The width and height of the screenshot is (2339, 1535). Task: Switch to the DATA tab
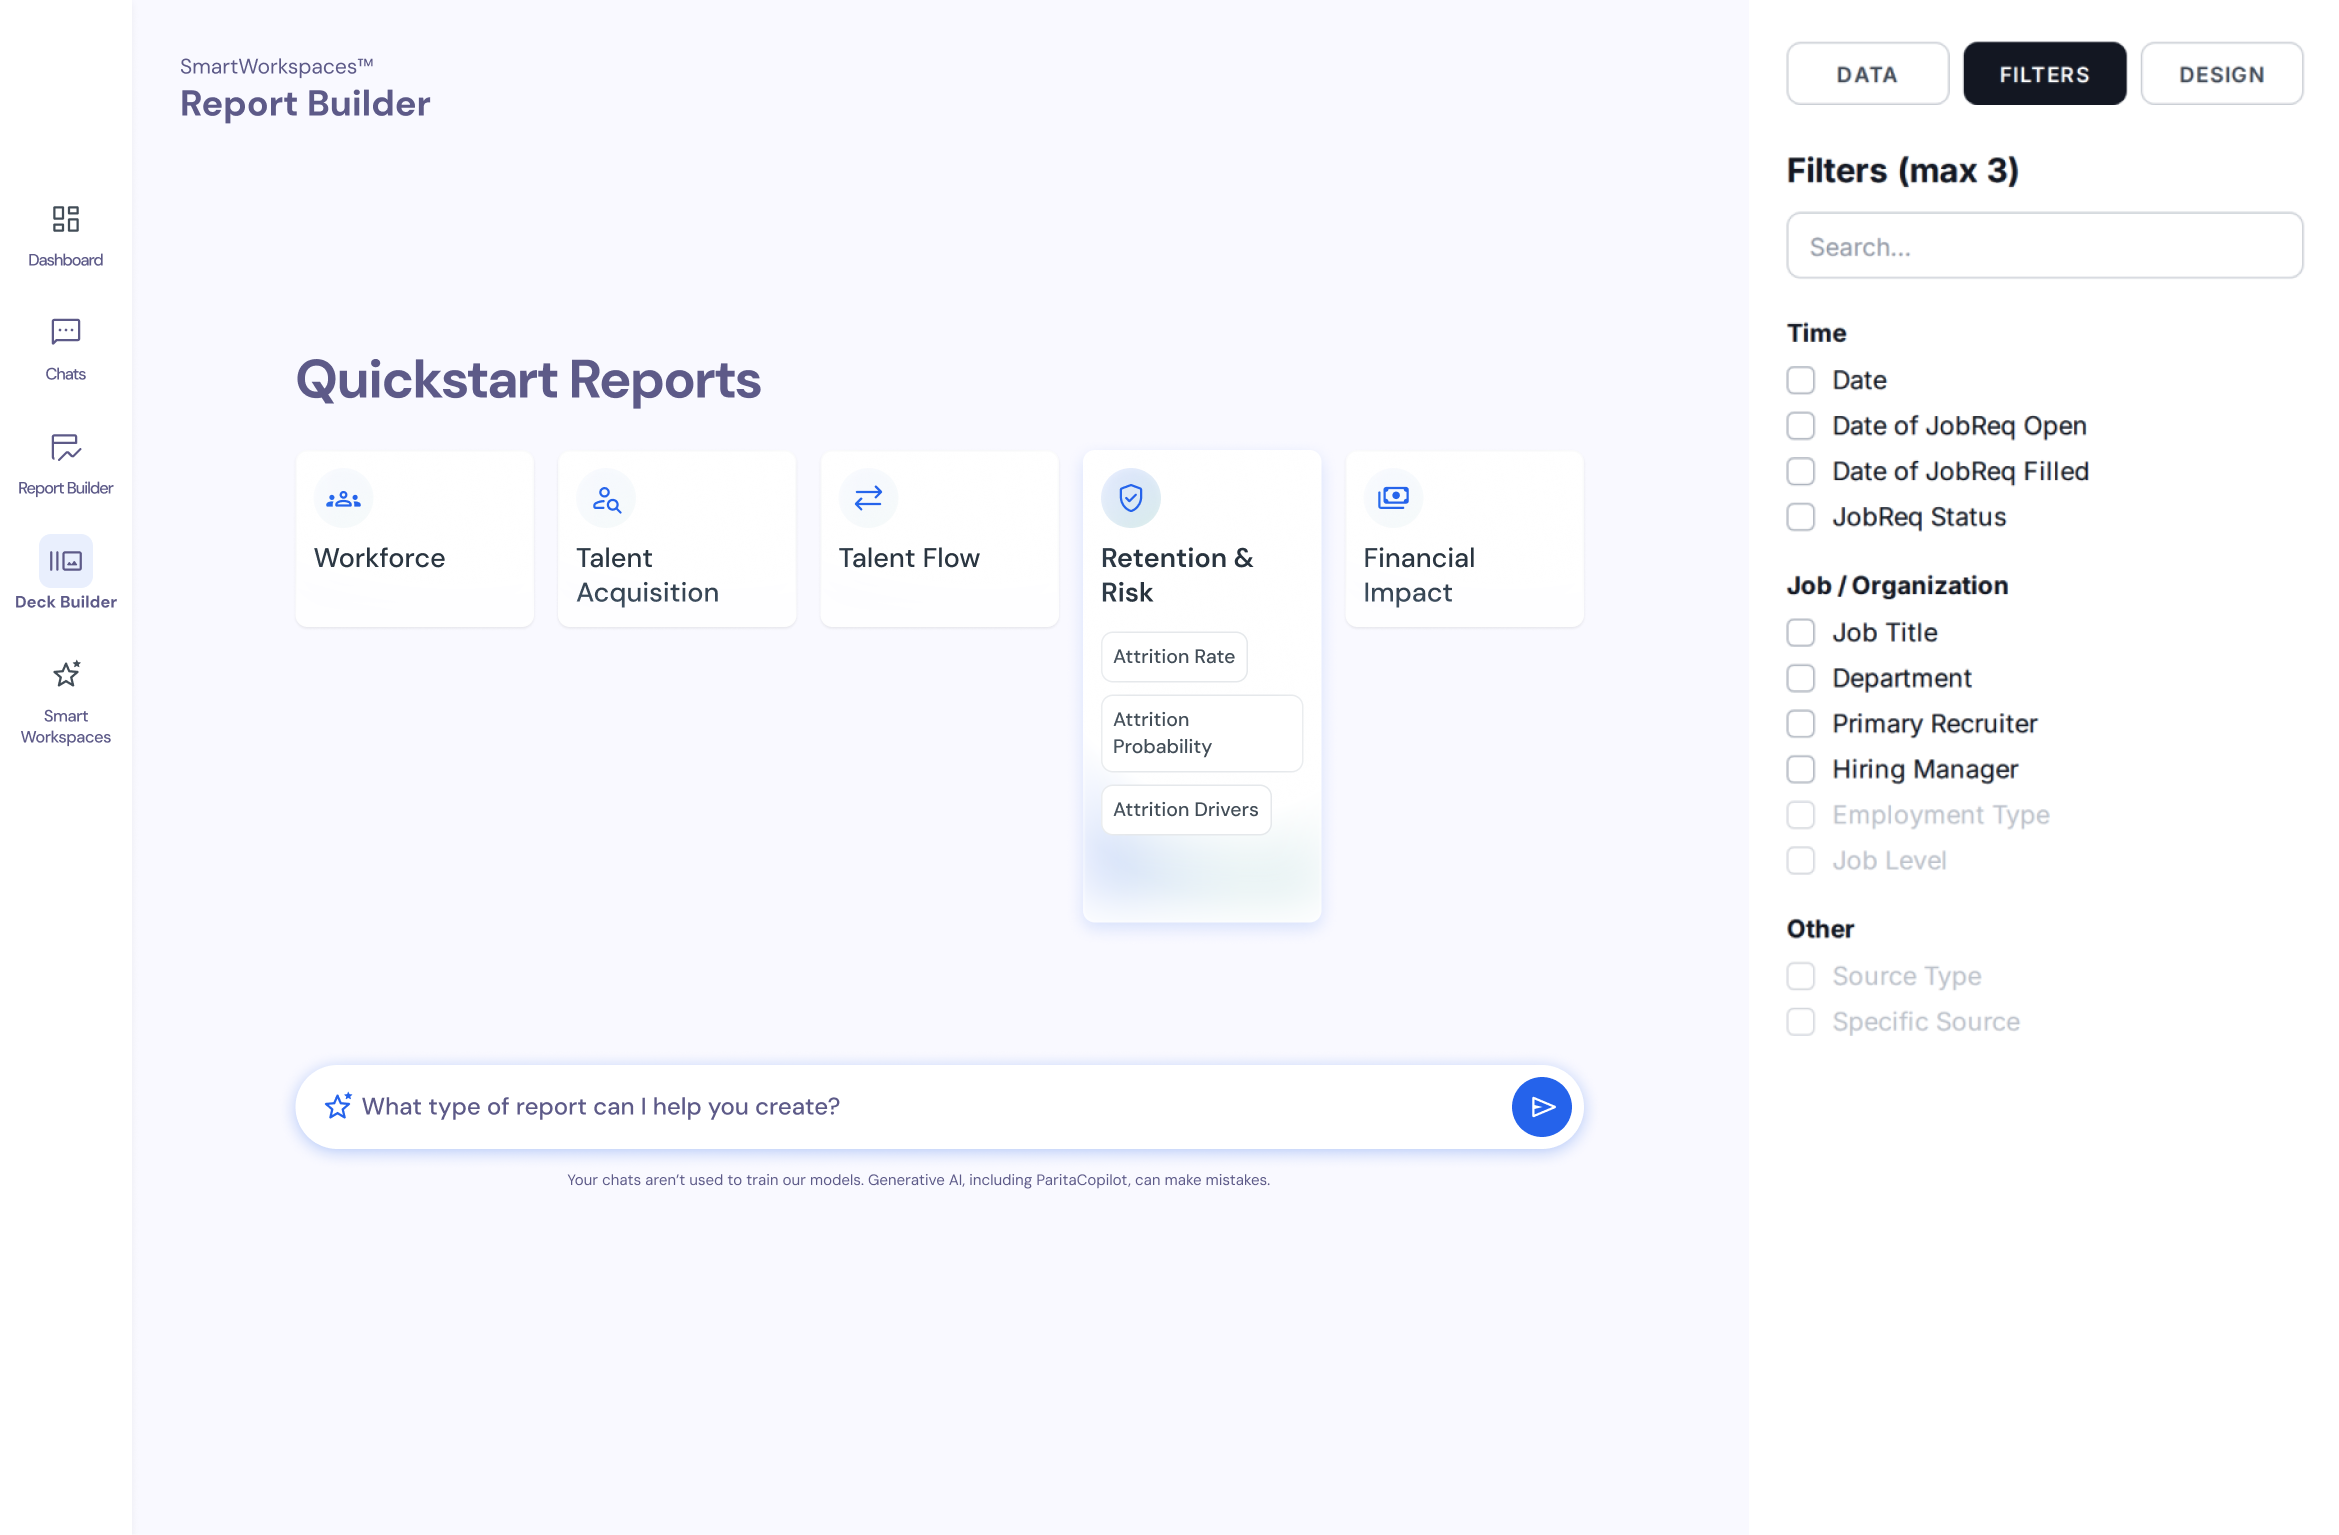[1867, 74]
